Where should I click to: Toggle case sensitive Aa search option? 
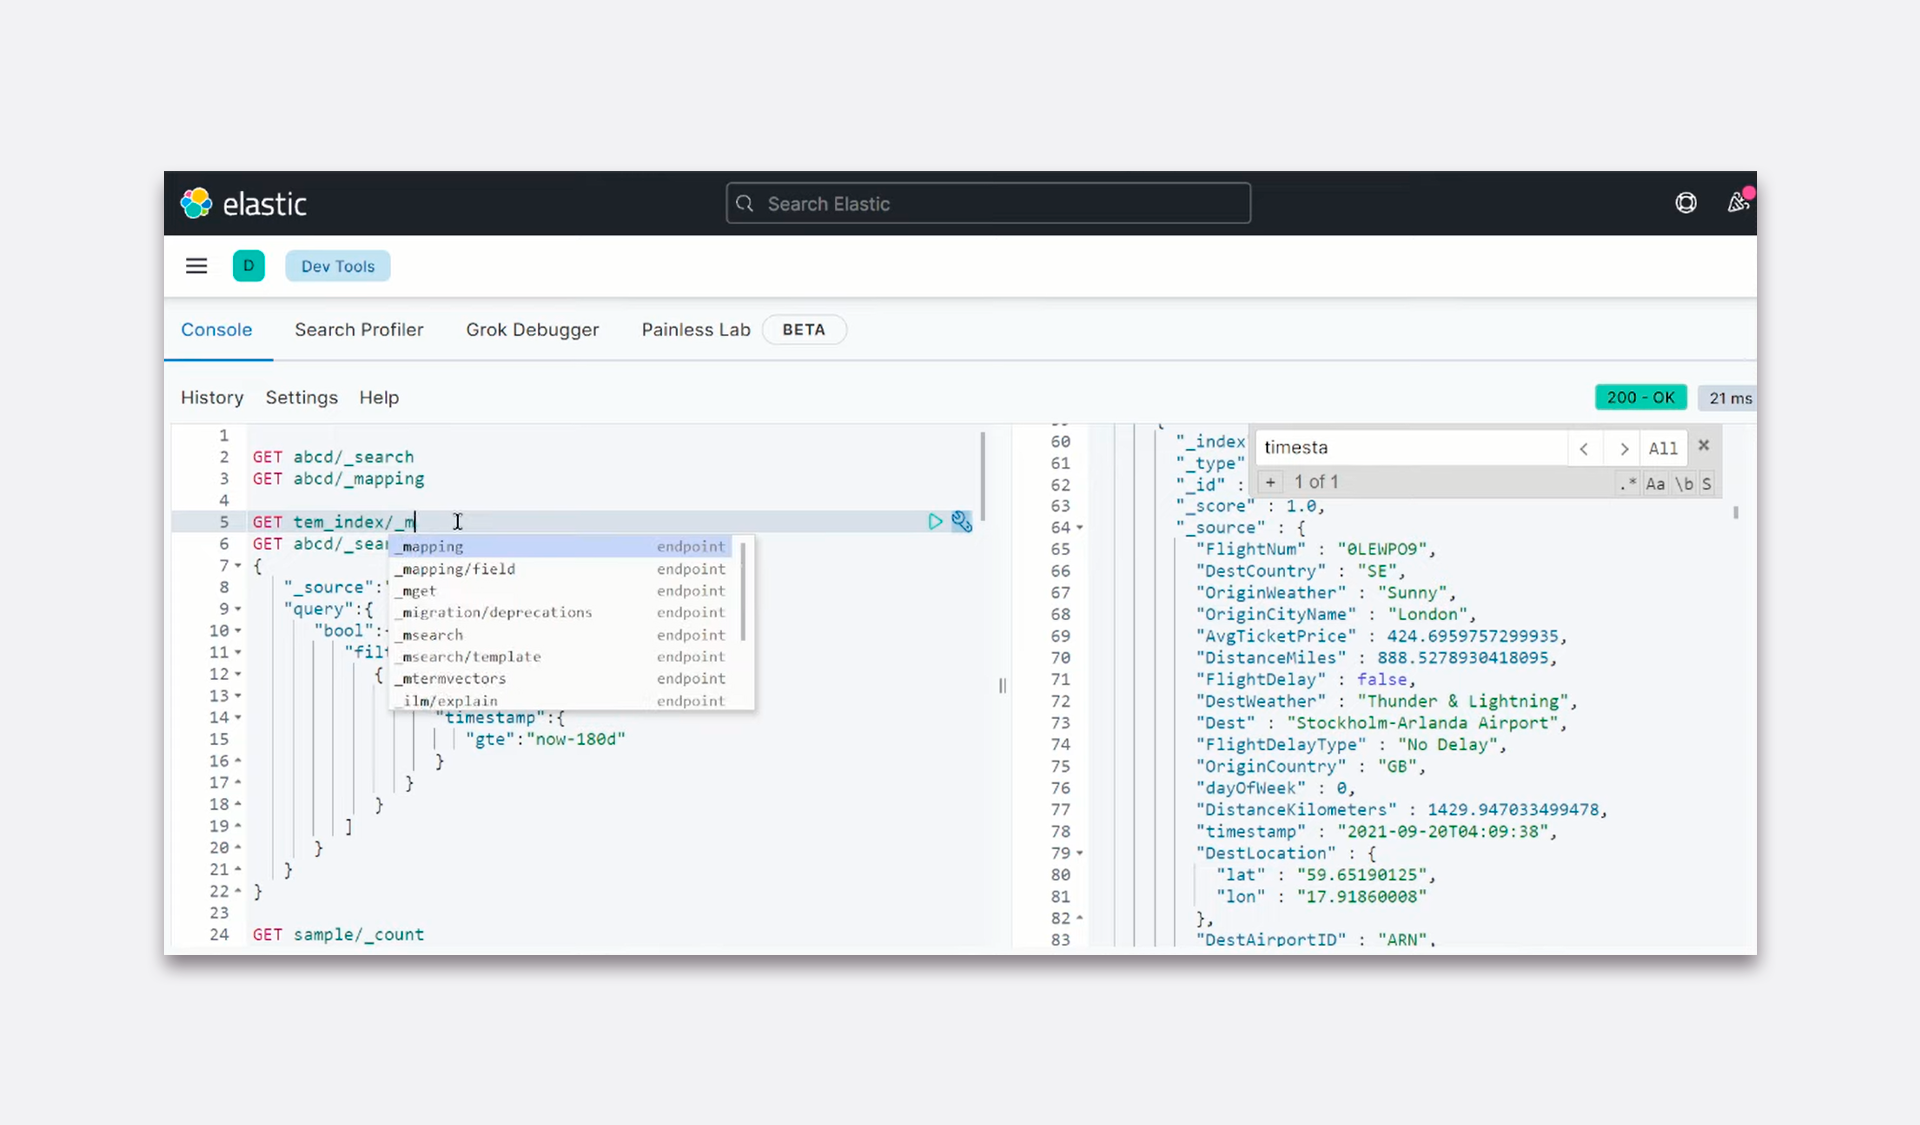pyautogui.click(x=1655, y=483)
